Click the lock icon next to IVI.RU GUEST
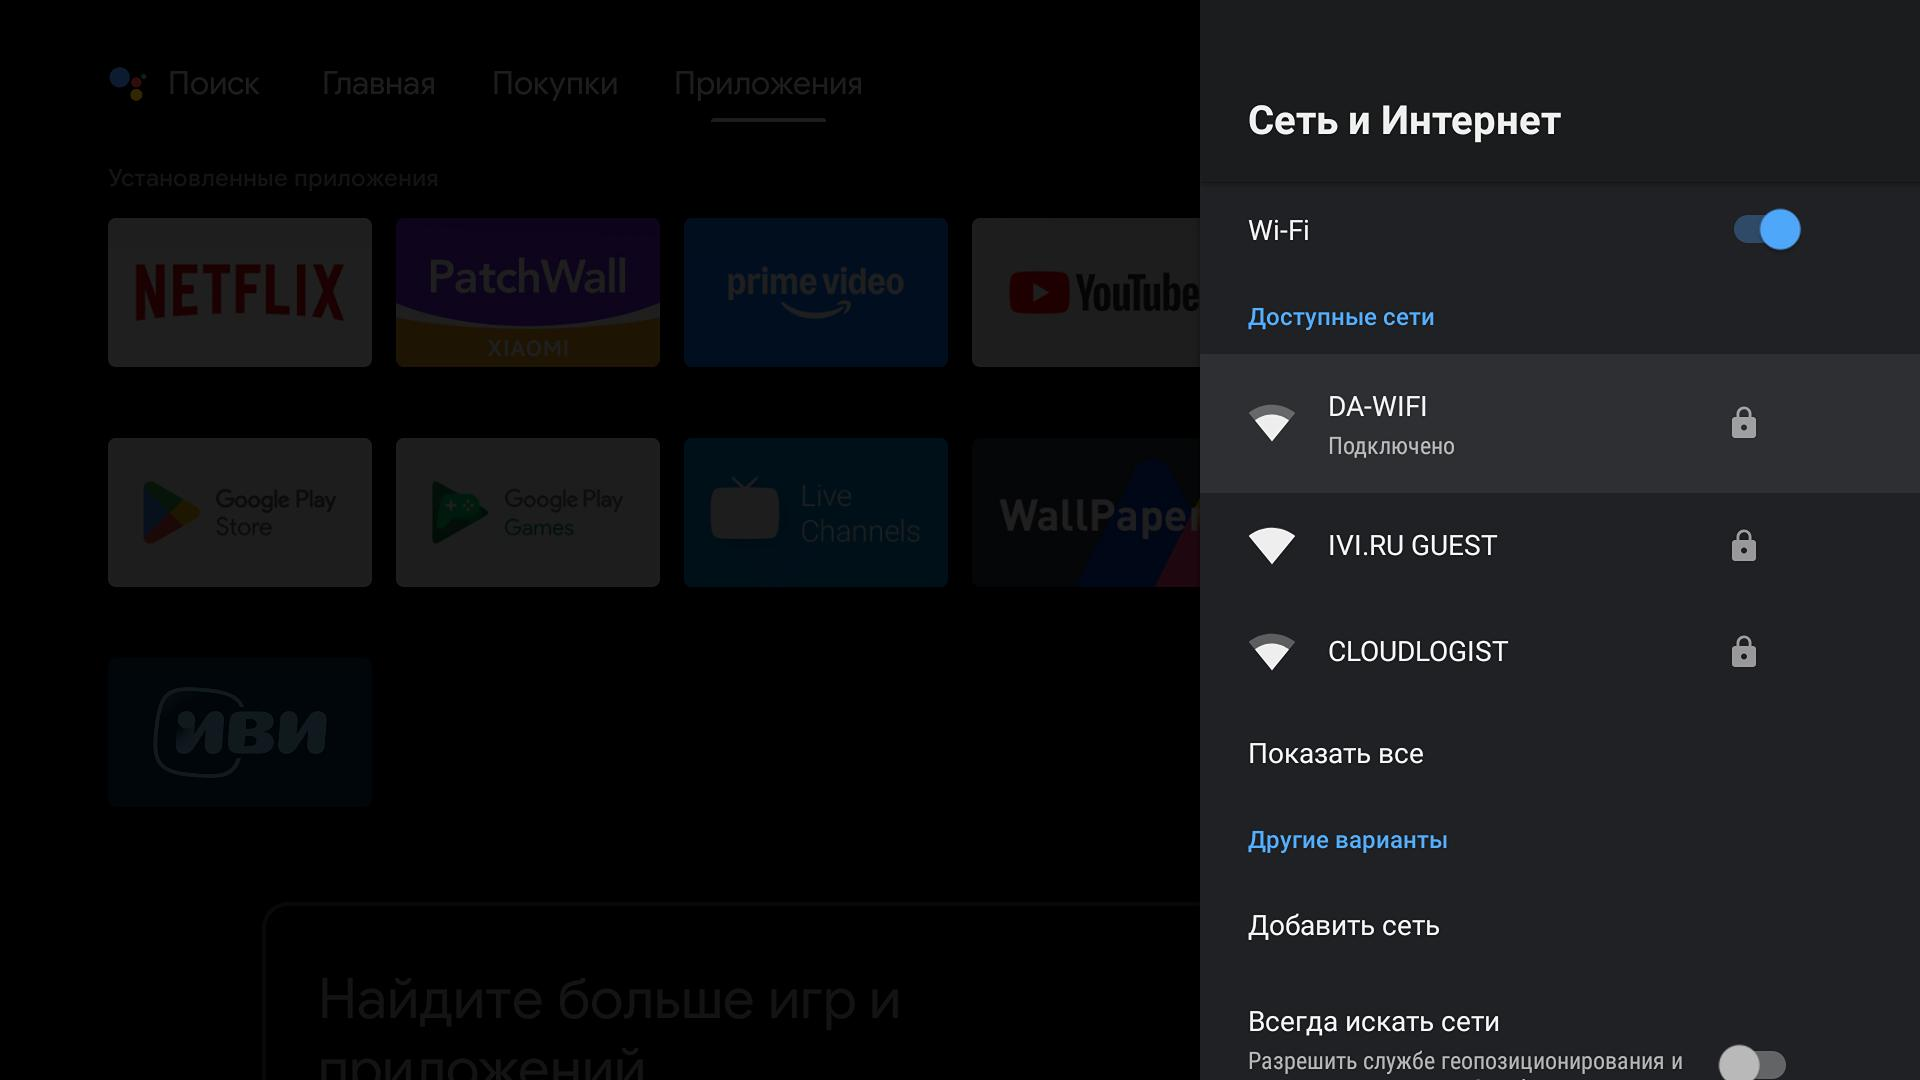The width and height of the screenshot is (1920, 1080). (x=1743, y=545)
